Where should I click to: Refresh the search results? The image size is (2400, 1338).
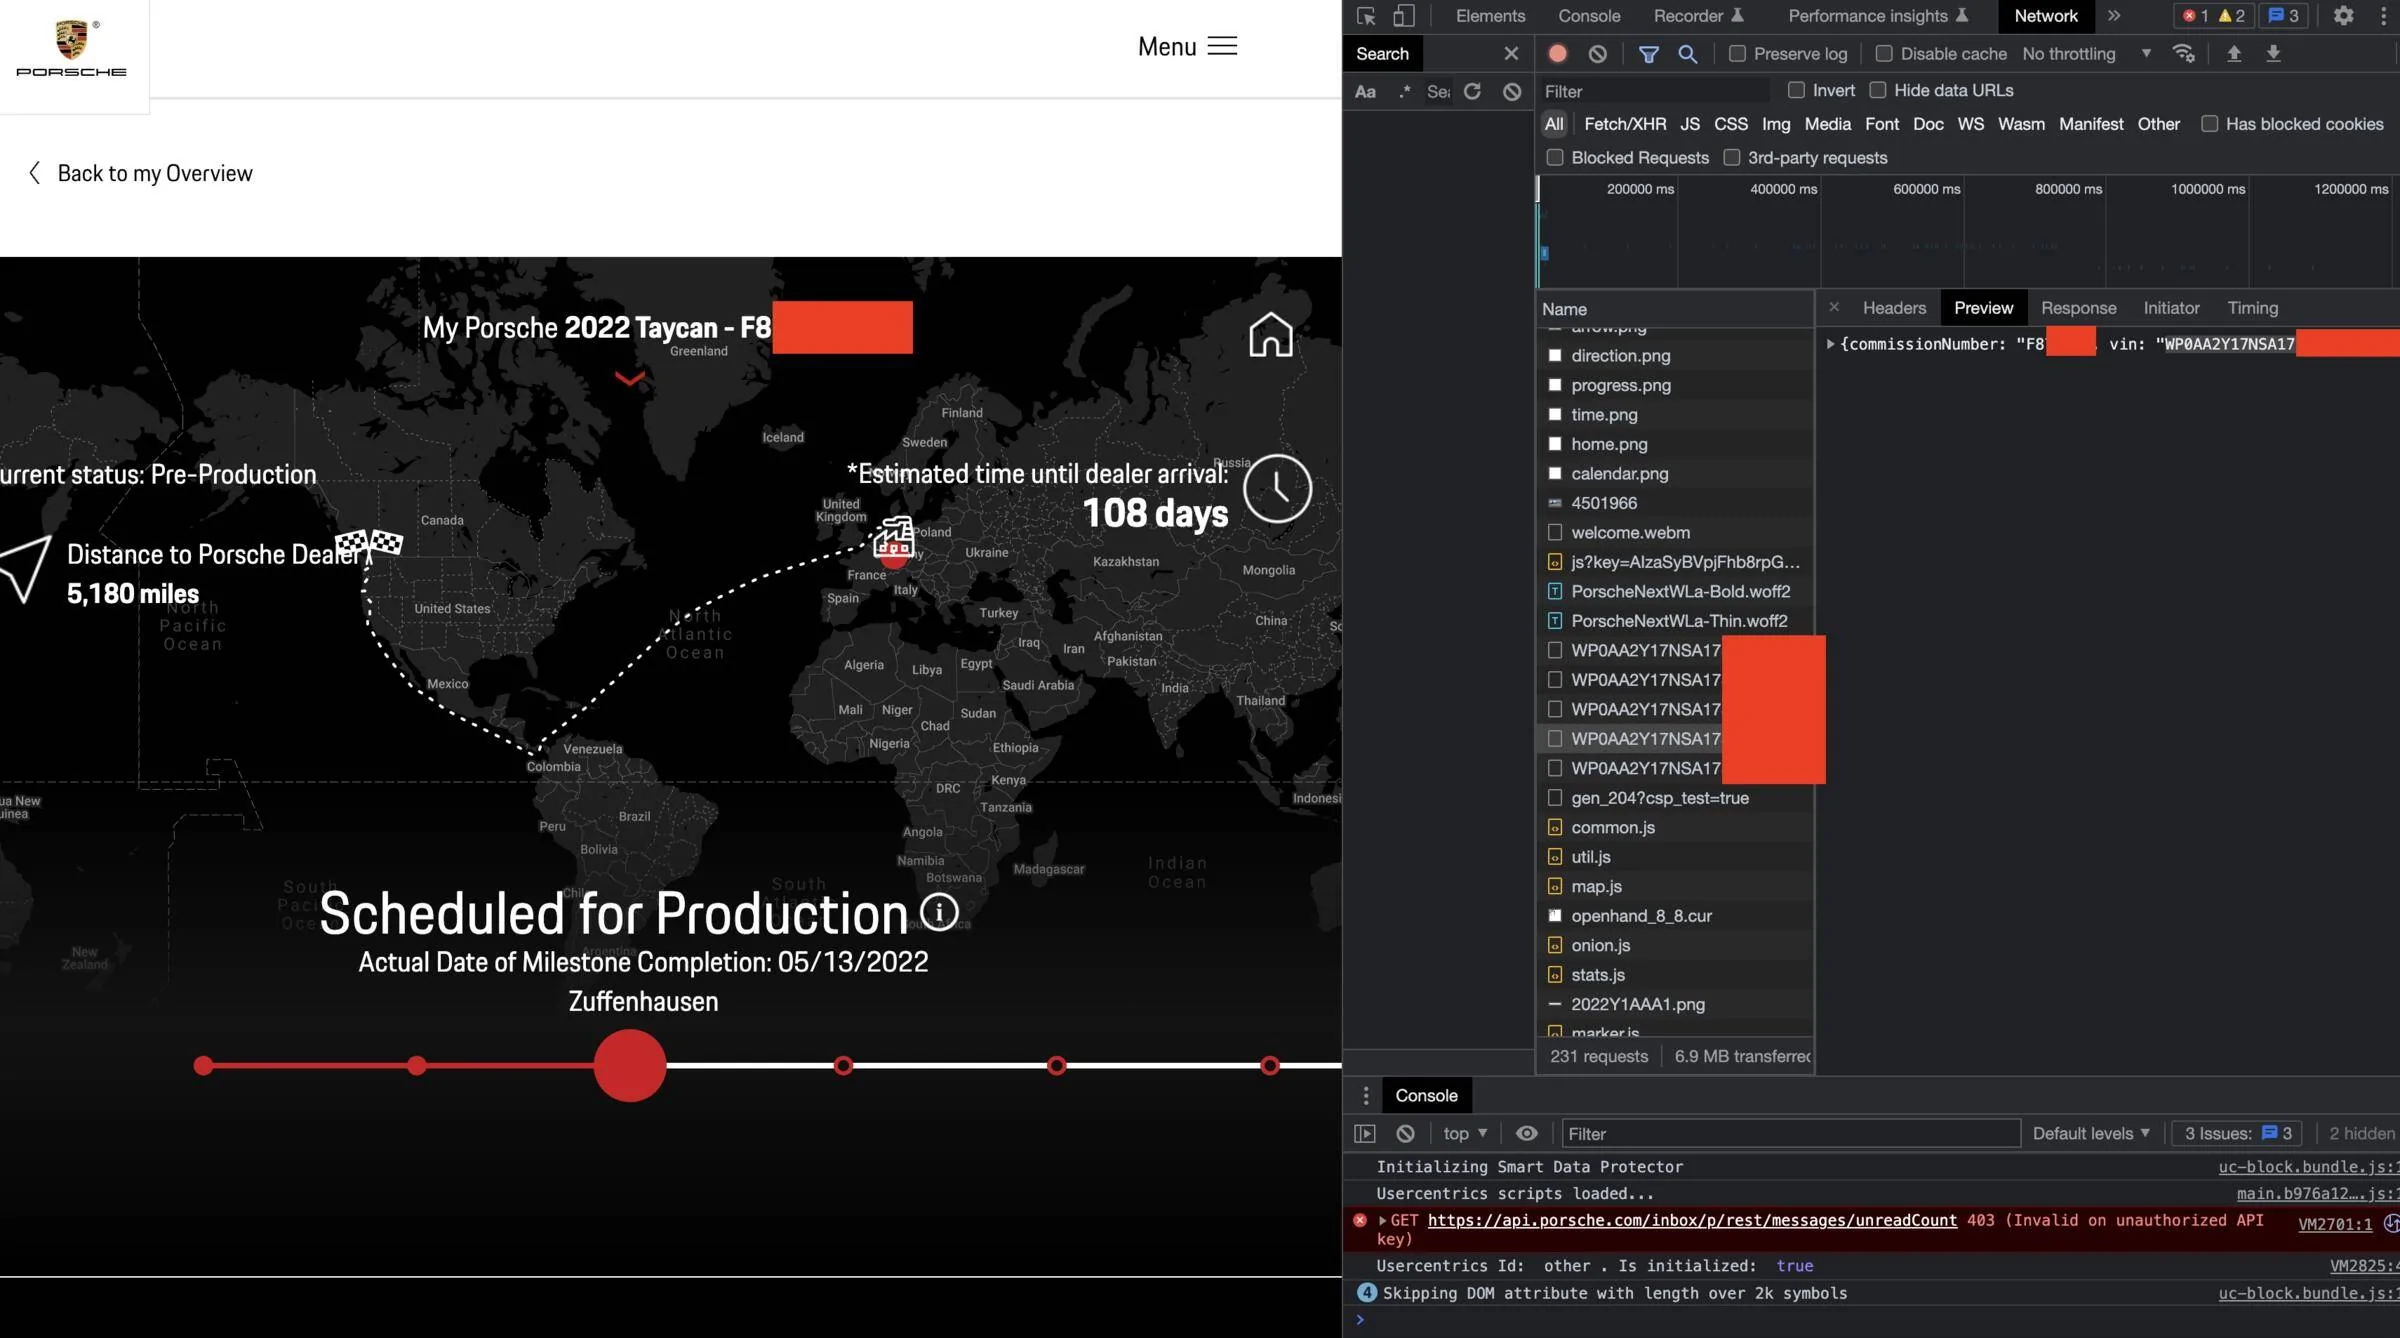coord(1472,92)
